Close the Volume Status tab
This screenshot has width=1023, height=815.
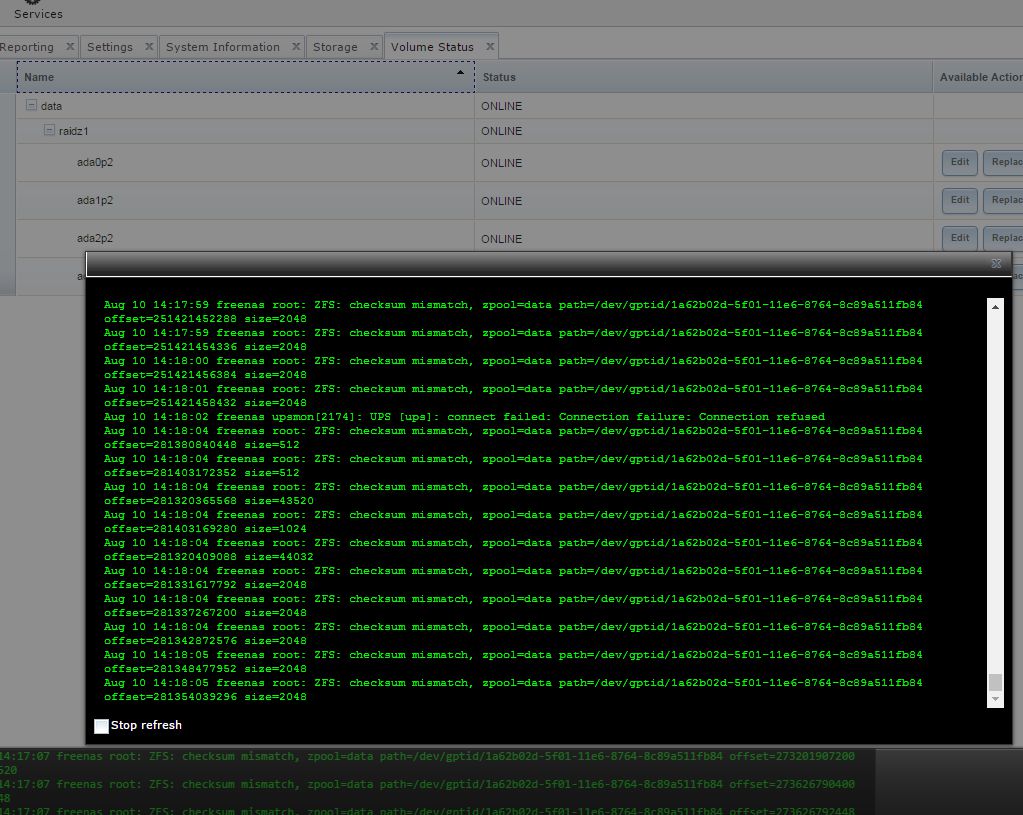tap(489, 46)
